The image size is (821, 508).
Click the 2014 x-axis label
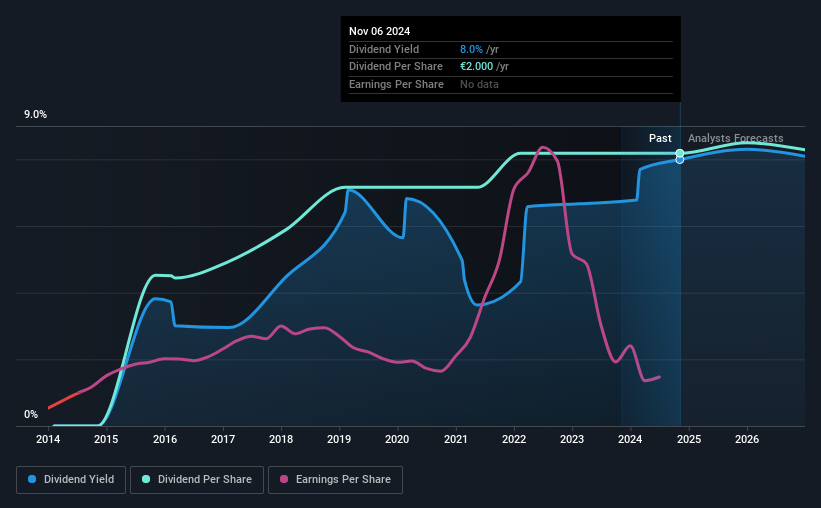(48, 439)
